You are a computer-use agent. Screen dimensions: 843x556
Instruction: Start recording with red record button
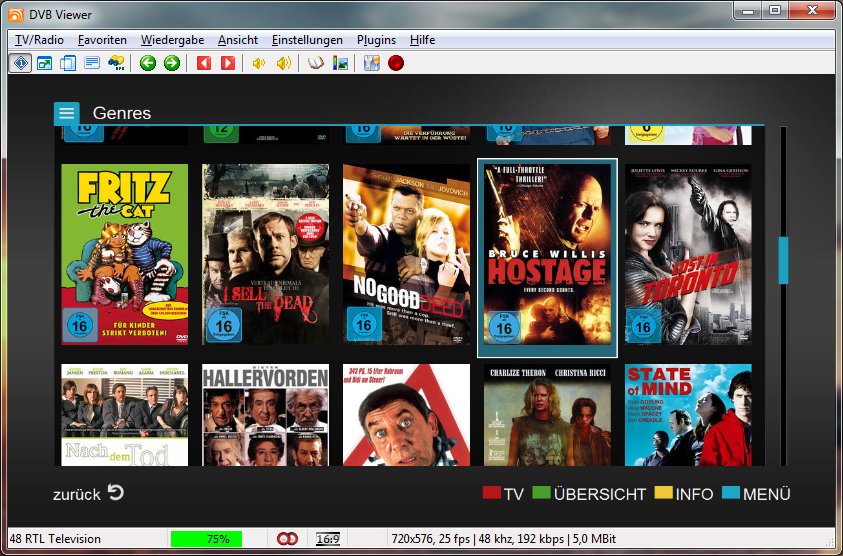396,63
